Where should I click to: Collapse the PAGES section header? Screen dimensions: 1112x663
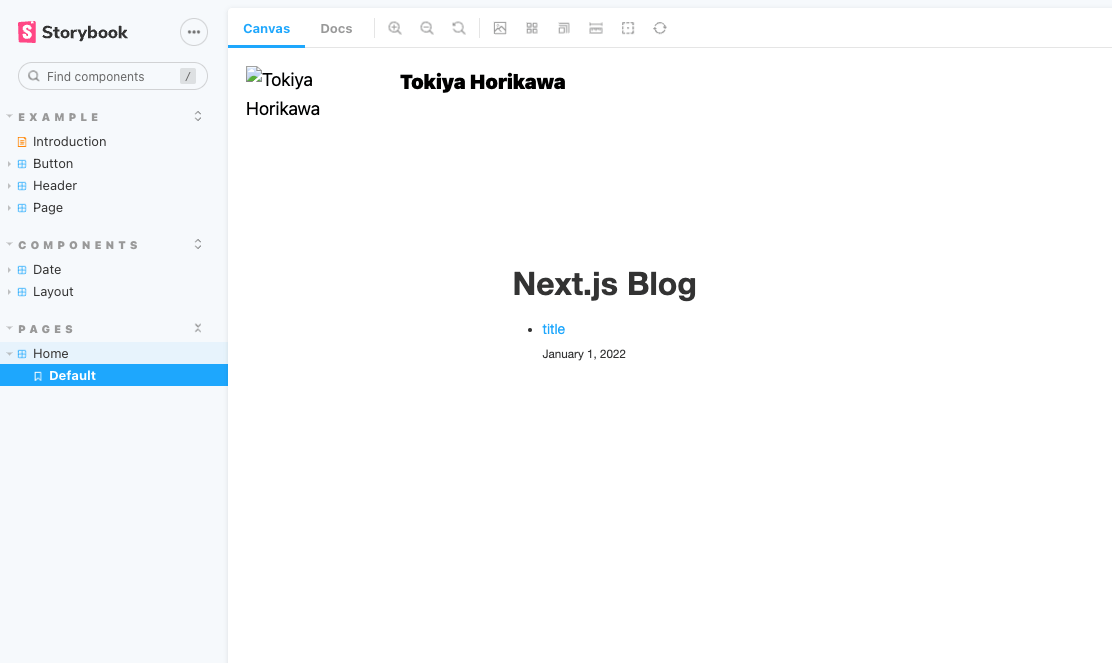(45, 329)
